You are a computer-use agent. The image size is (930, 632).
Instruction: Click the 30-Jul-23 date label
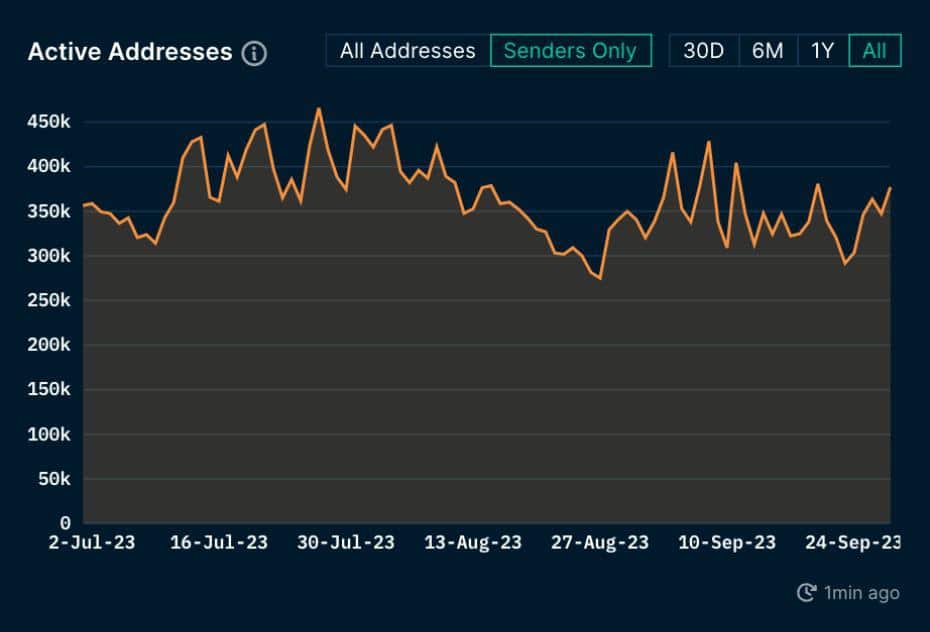coord(346,542)
